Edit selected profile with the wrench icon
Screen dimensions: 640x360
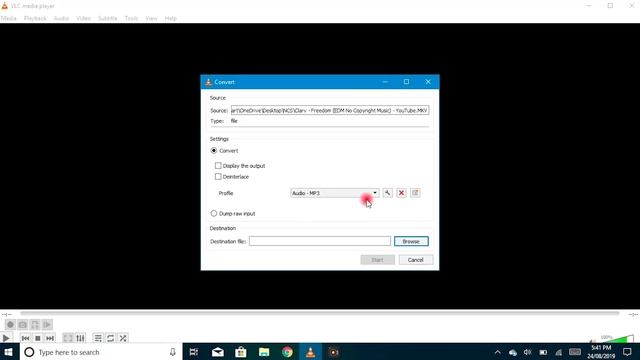point(387,193)
